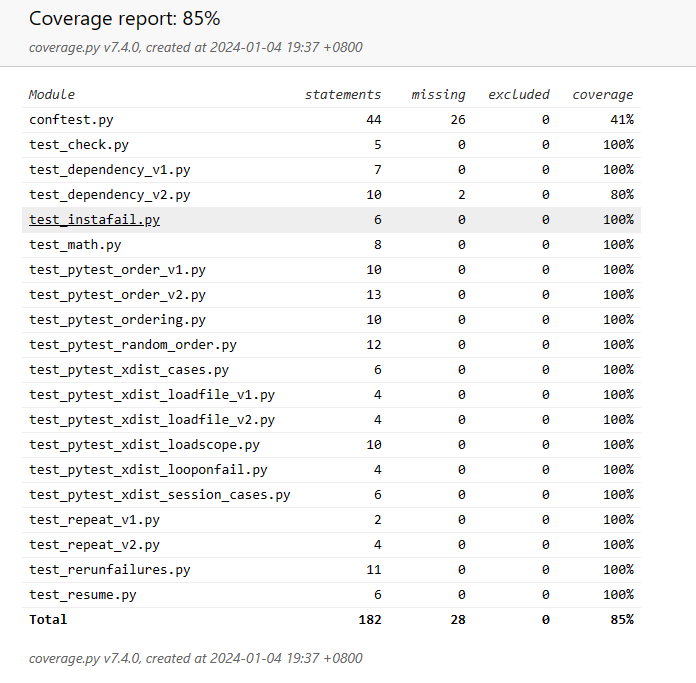Sort by the missing column header
This screenshot has width=696, height=683.
[x=438, y=94]
